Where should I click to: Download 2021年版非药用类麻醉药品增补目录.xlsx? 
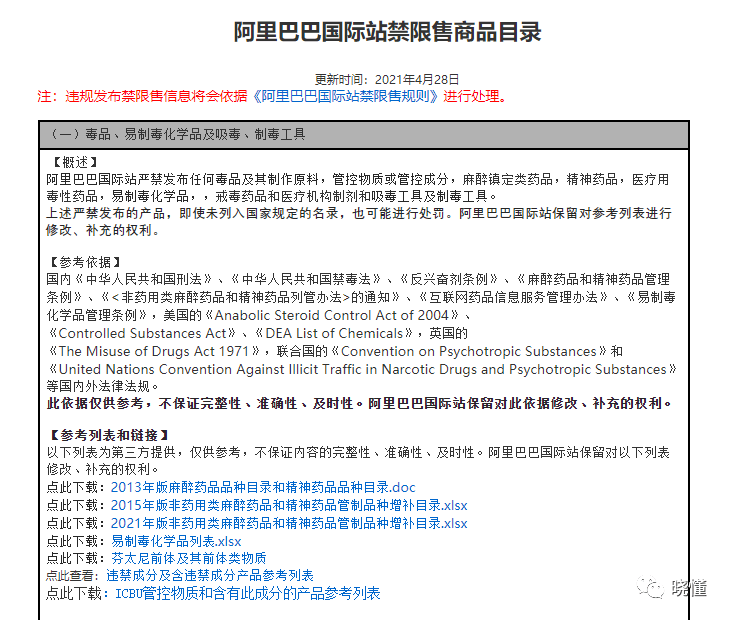point(289,523)
